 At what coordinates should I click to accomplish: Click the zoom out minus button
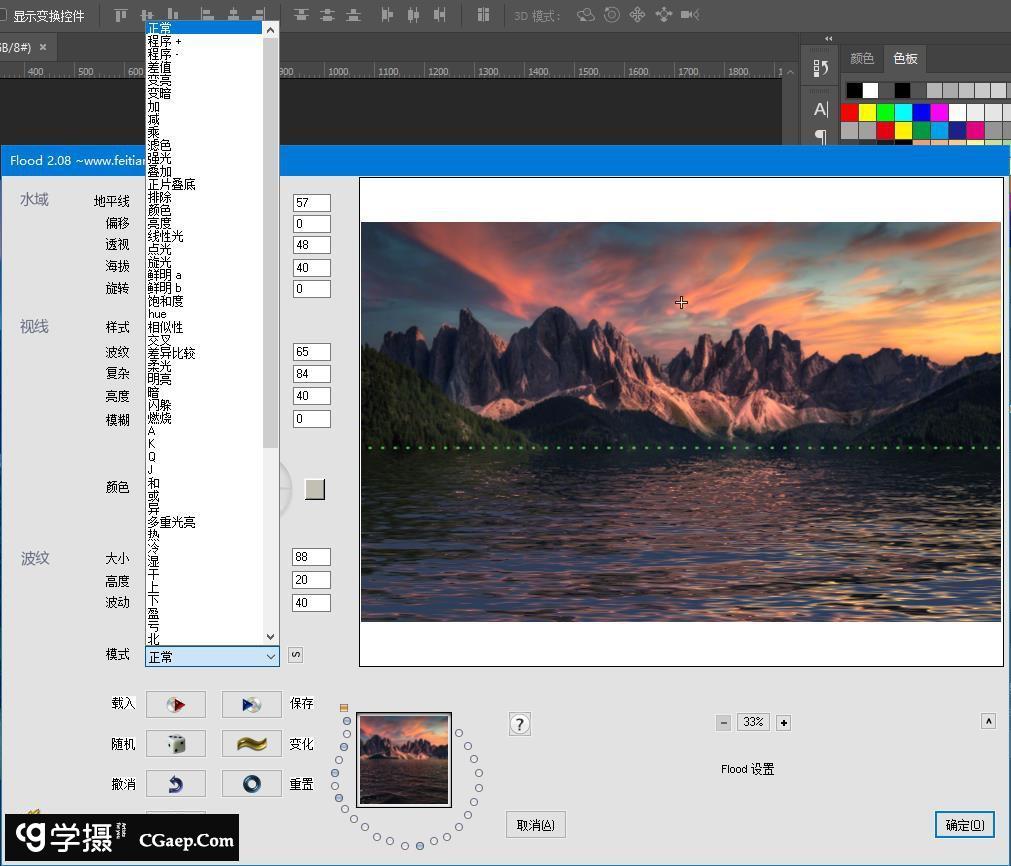click(x=723, y=722)
